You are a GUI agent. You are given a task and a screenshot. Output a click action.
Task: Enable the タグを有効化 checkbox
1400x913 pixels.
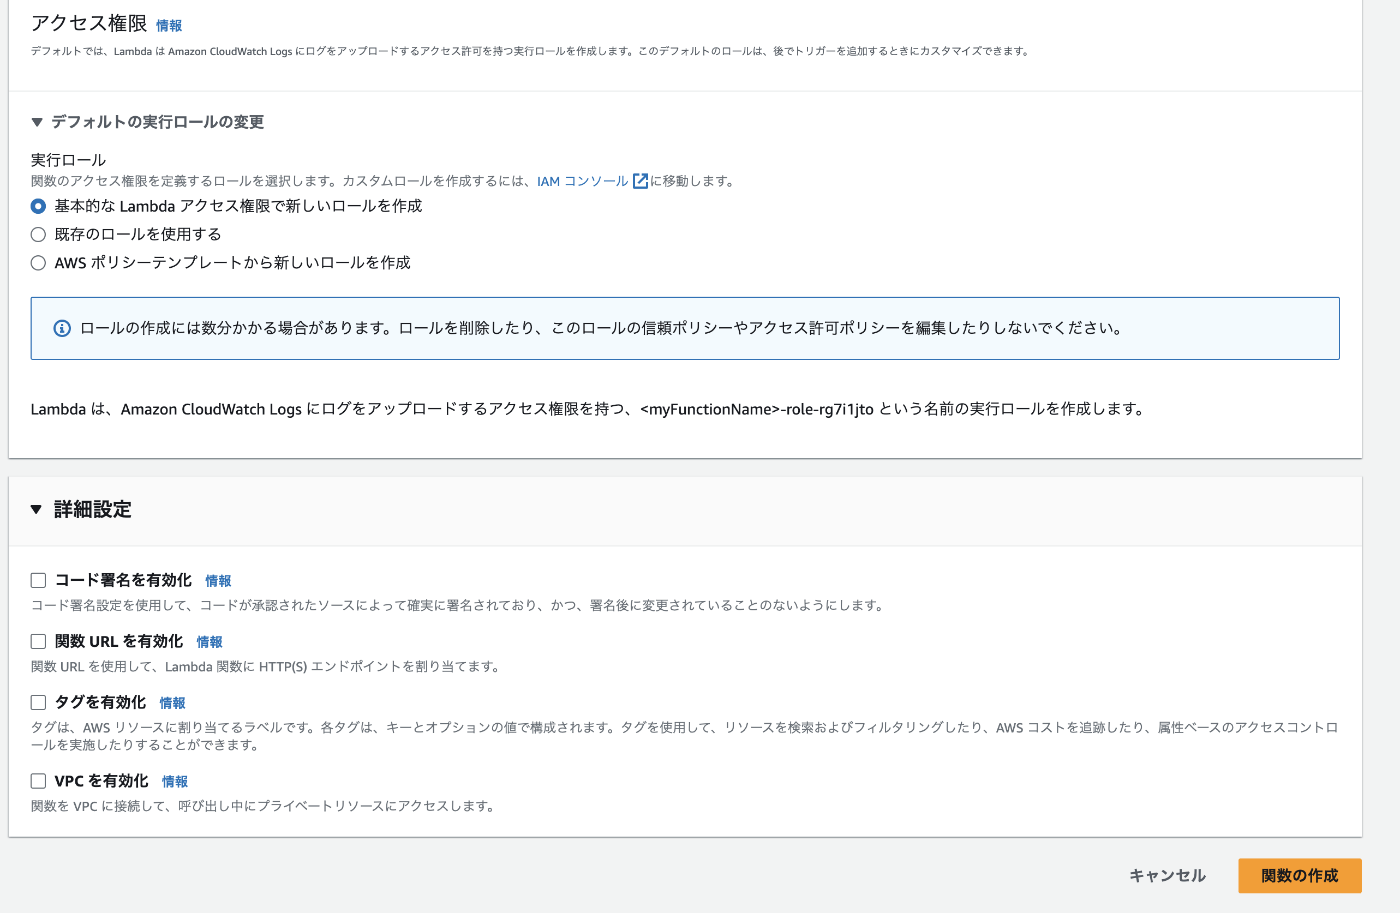(38, 702)
